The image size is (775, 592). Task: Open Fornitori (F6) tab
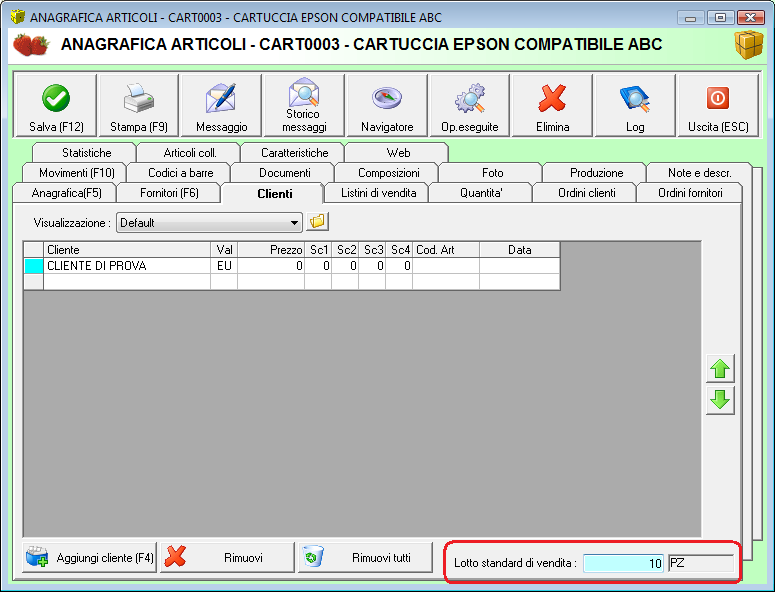169,193
